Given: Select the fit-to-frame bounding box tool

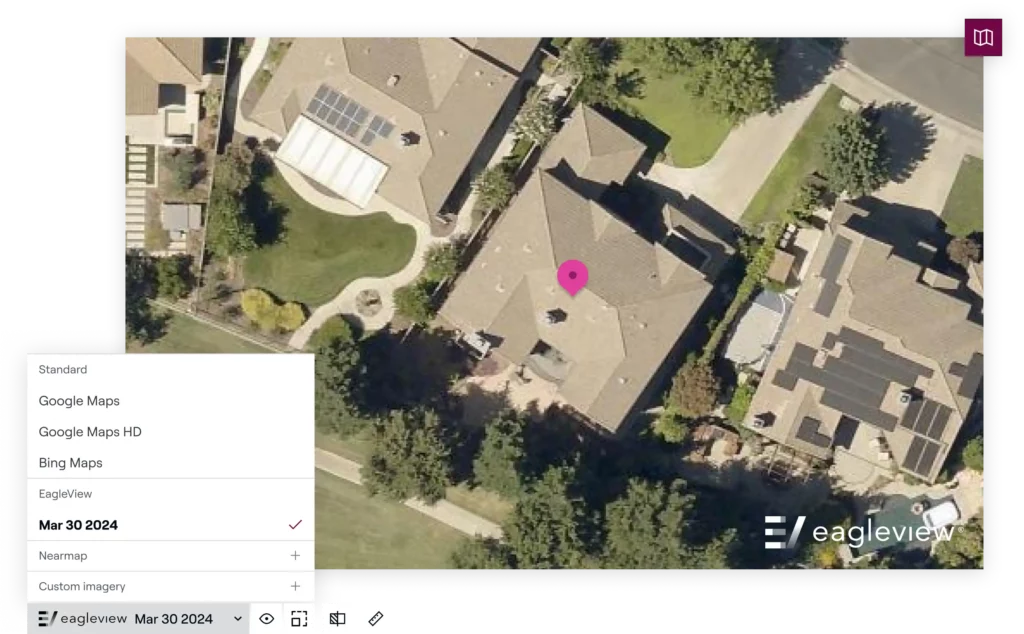Looking at the screenshot, I should point(299,619).
